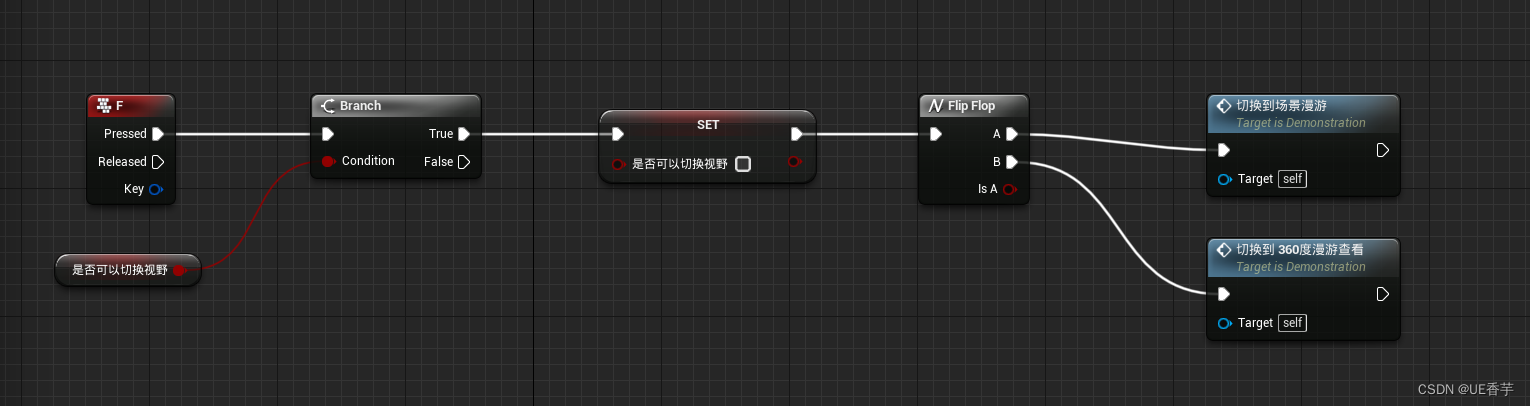This screenshot has width=1530, height=406.
Task: Click Flip Flop B output pin
Action: tap(1011, 161)
